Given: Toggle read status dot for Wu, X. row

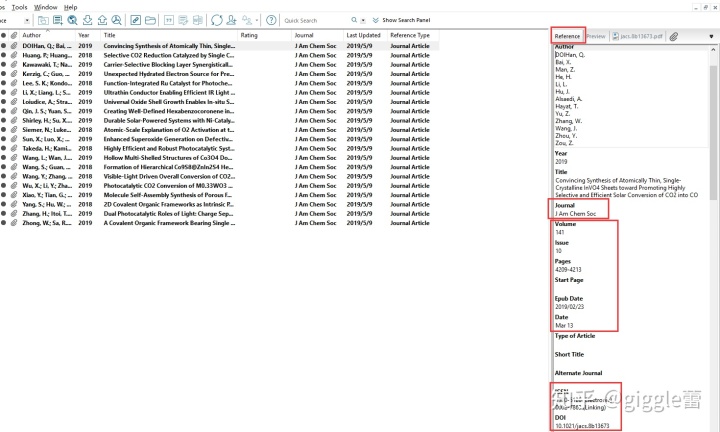Looking at the screenshot, I should 4,185.
